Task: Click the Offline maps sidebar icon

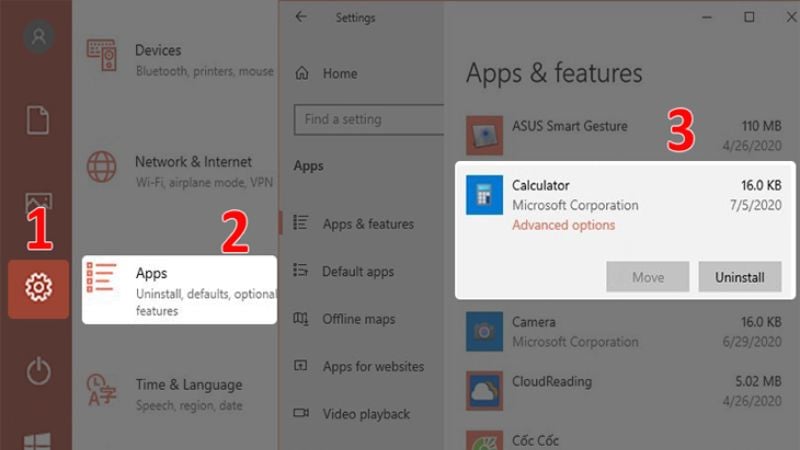Action: click(x=301, y=318)
